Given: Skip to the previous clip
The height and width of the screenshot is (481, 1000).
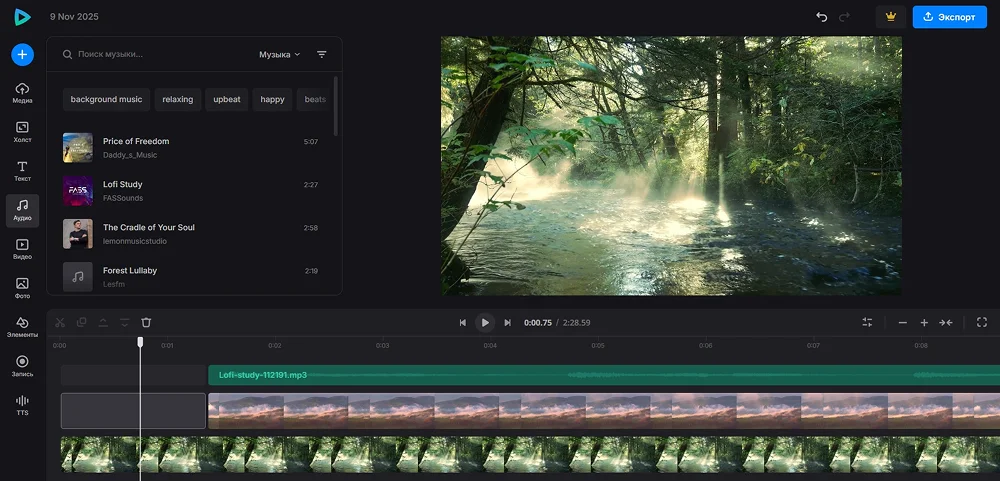Looking at the screenshot, I should (463, 323).
